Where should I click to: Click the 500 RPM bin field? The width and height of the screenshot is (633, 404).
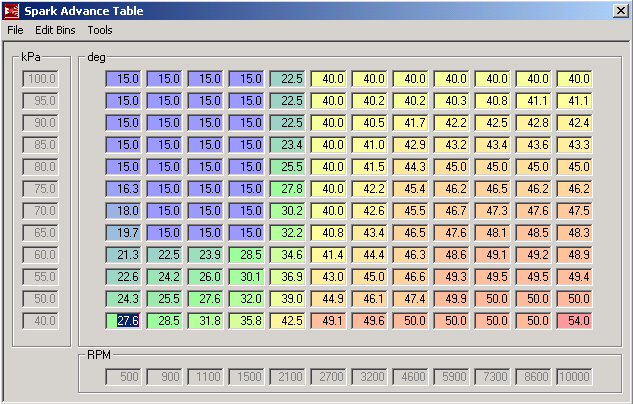coord(123,378)
